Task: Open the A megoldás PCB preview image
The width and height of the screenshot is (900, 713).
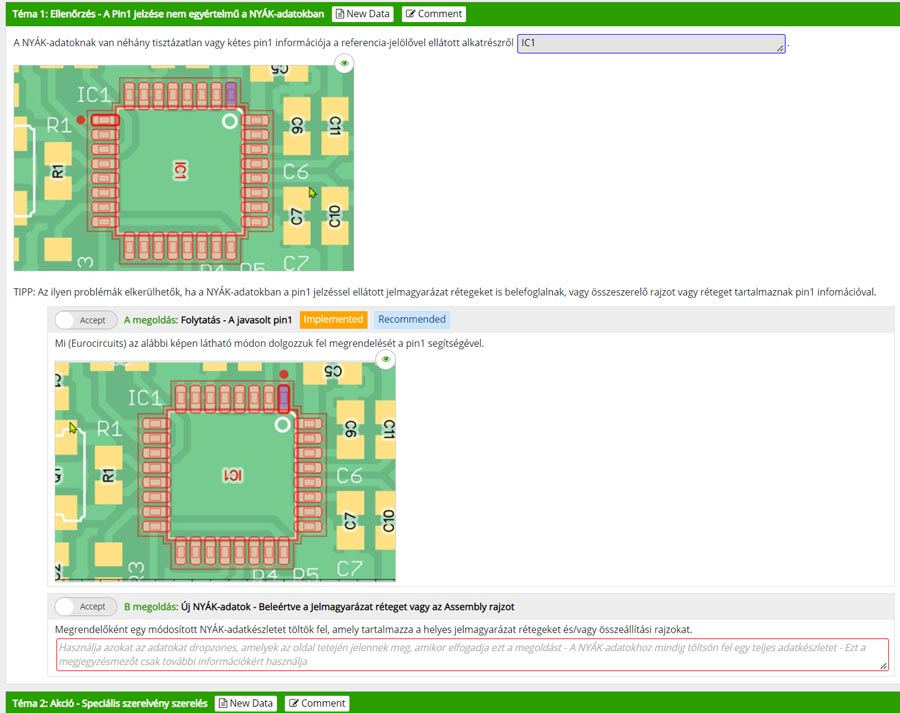Action: pos(225,470)
